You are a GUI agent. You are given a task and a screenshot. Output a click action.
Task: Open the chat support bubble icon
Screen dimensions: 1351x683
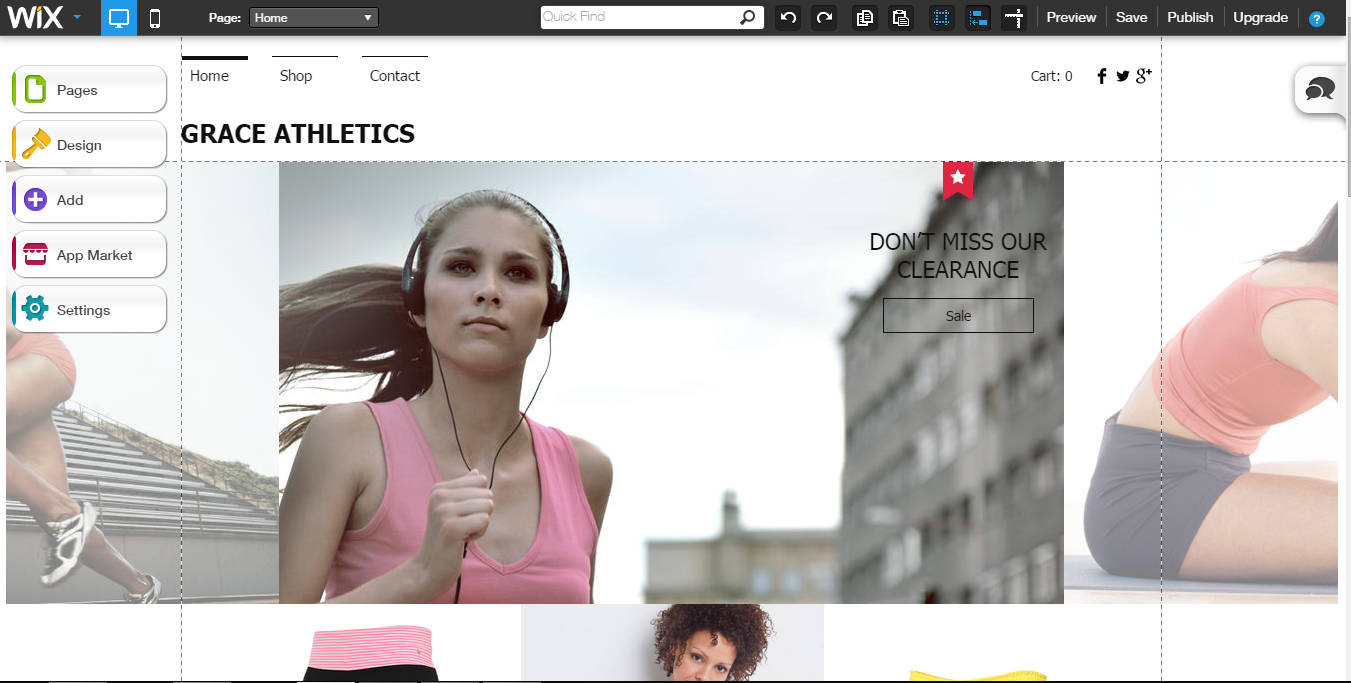coord(1320,90)
